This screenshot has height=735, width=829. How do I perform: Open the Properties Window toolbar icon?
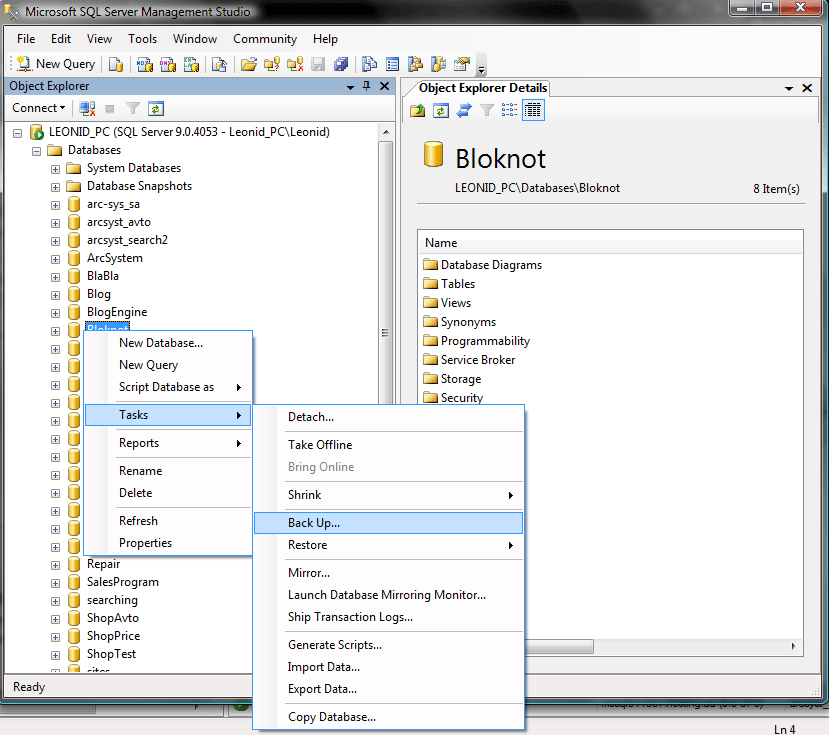[x=462, y=65]
